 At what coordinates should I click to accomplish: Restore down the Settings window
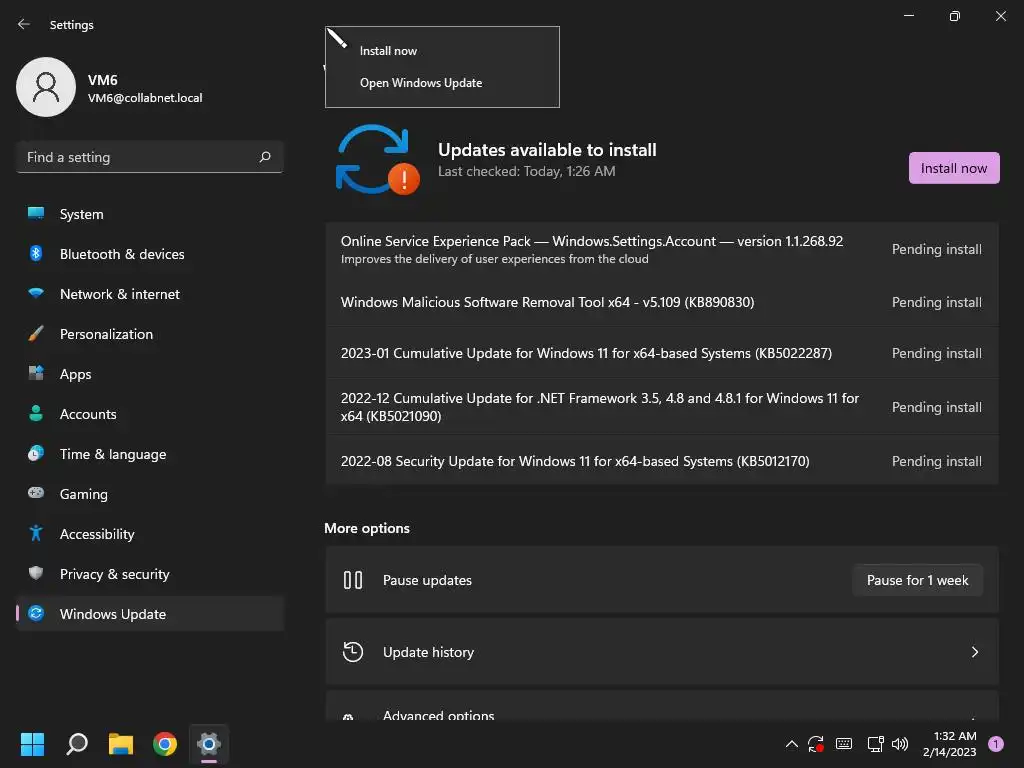(954, 16)
